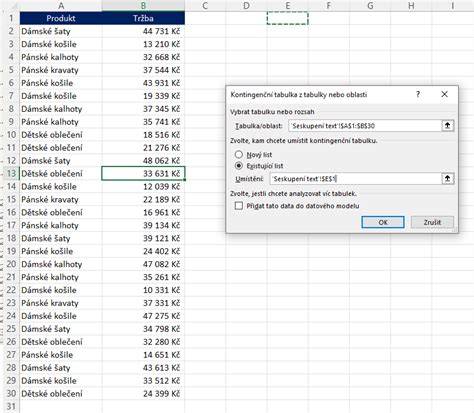The height and width of the screenshot is (413, 474).
Task: Select column B header
Action: coord(143,5)
